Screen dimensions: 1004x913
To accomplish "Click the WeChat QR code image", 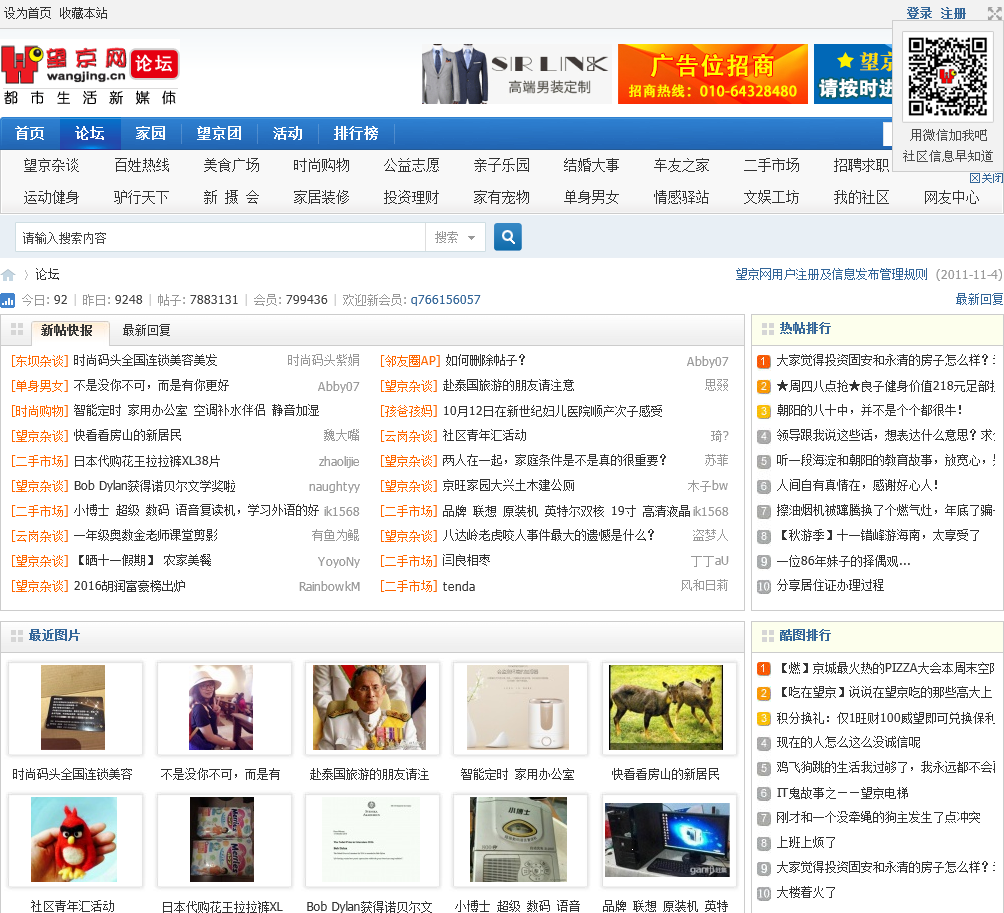I will (x=947, y=77).
